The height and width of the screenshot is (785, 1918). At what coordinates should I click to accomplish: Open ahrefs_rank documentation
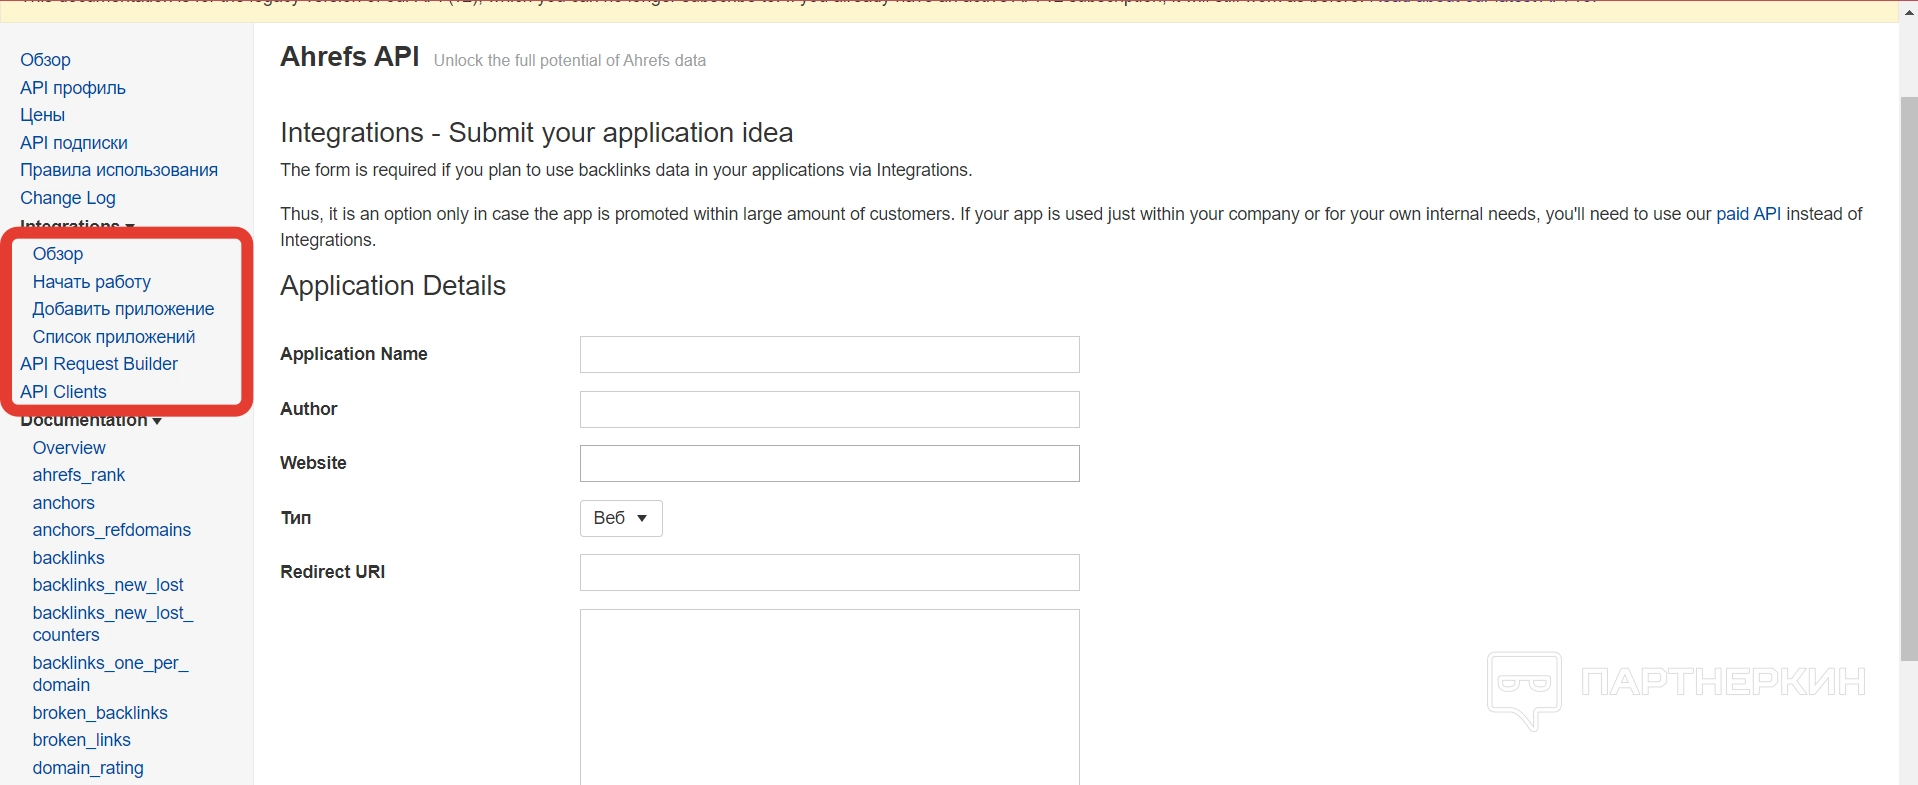[x=79, y=475]
